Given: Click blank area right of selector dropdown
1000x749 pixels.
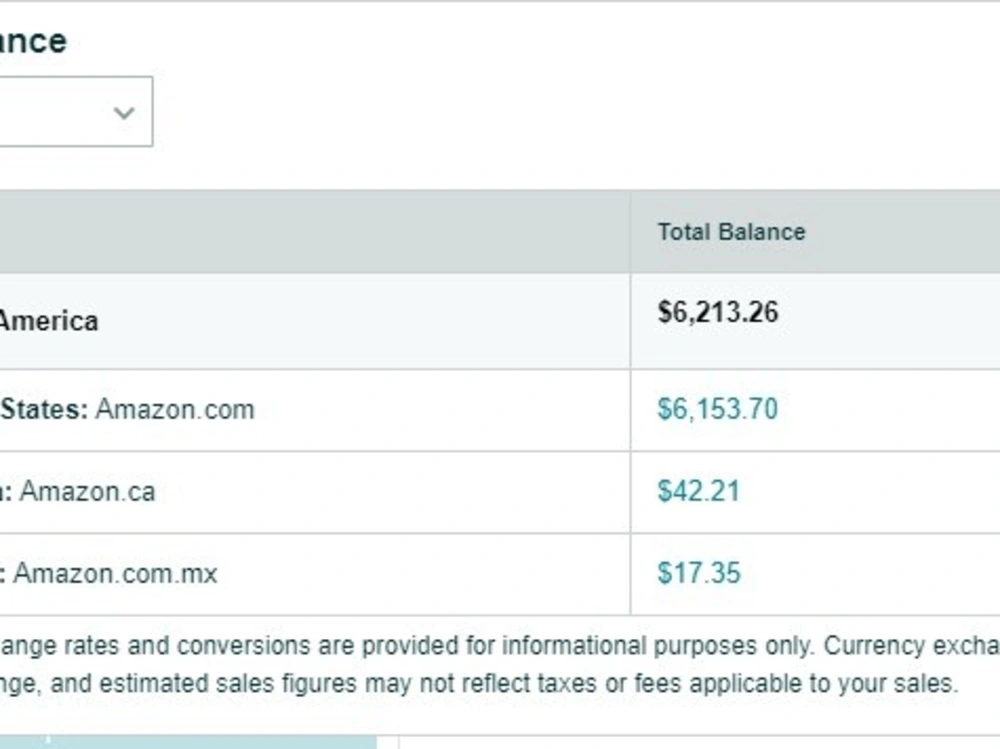Looking at the screenshot, I should 574,112.
